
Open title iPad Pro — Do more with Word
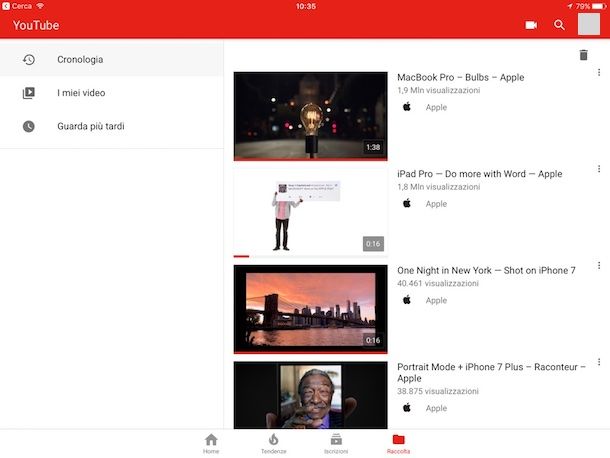tap(480, 174)
